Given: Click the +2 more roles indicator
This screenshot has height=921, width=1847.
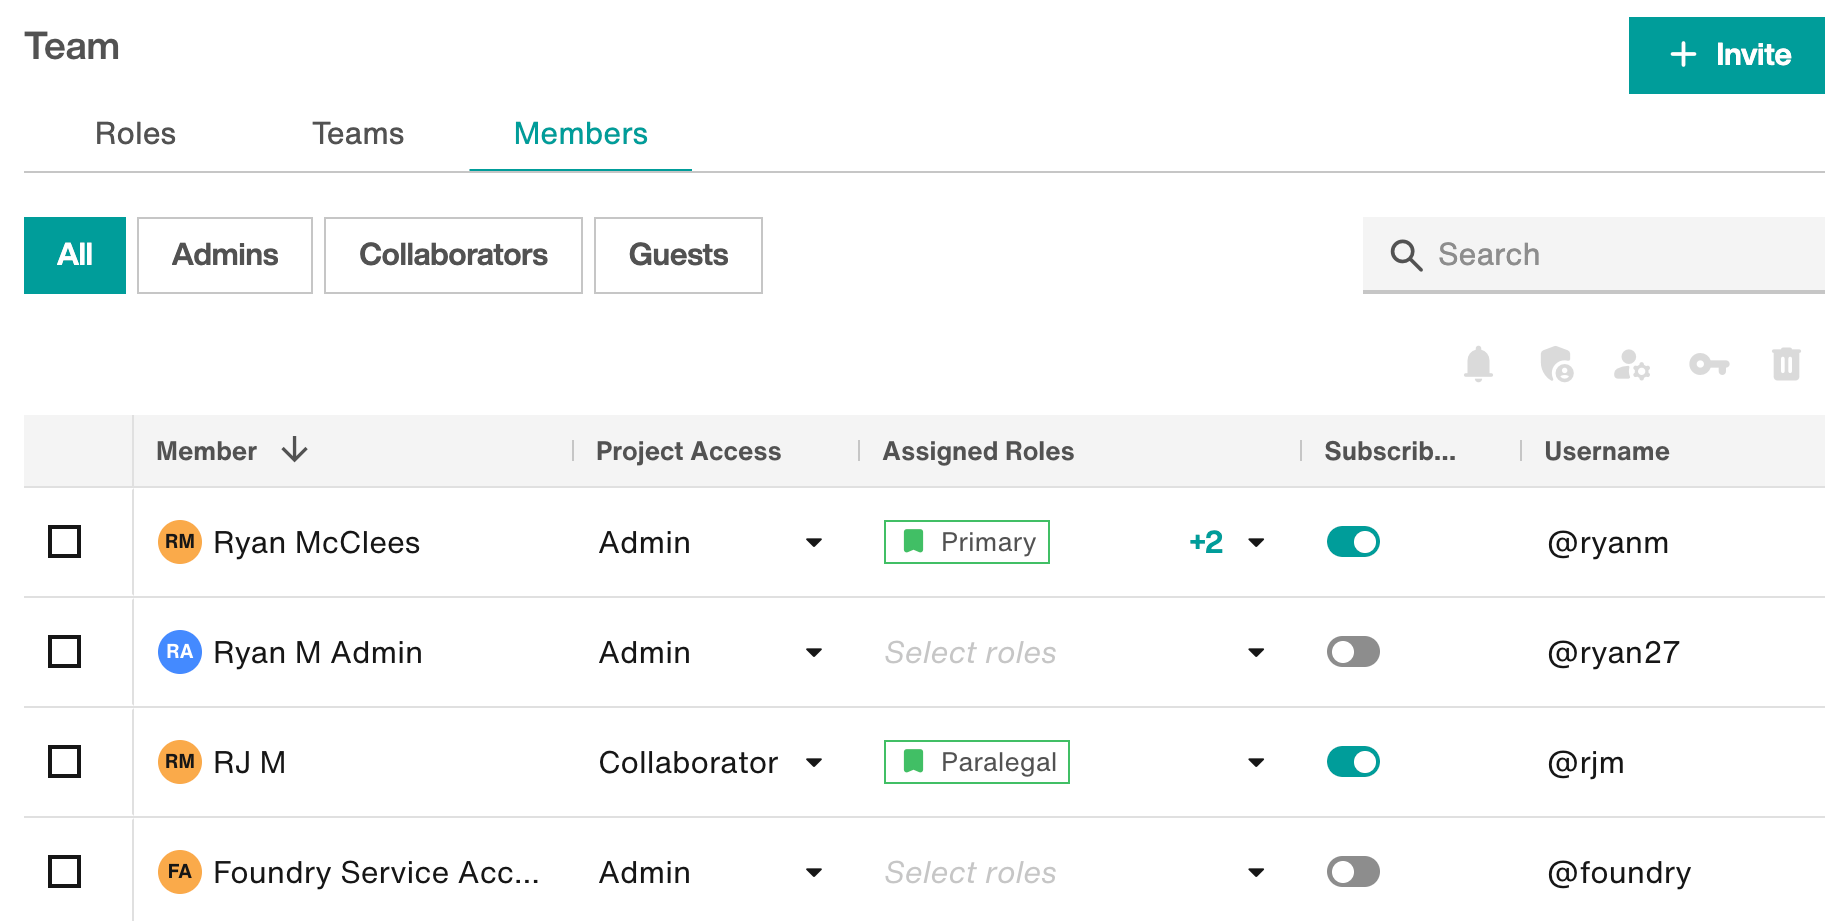Looking at the screenshot, I should point(1206,542).
